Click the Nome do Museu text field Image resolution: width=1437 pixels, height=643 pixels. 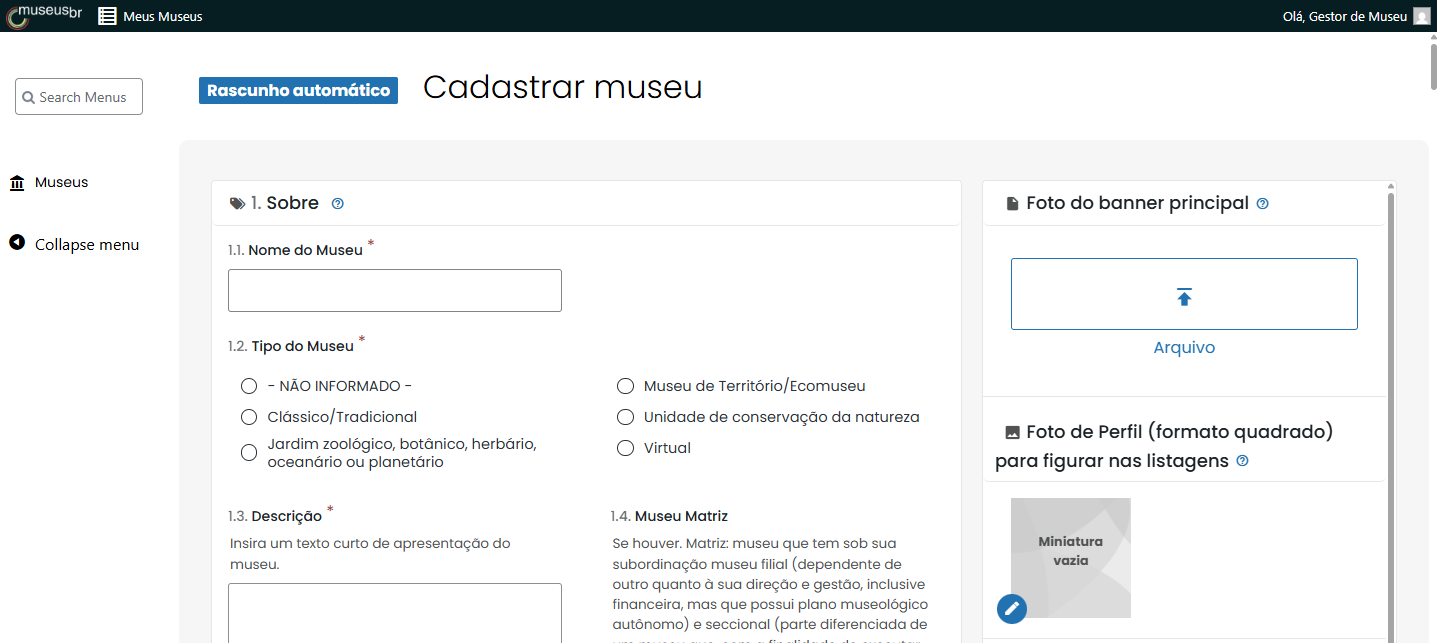(x=394, y=290)
